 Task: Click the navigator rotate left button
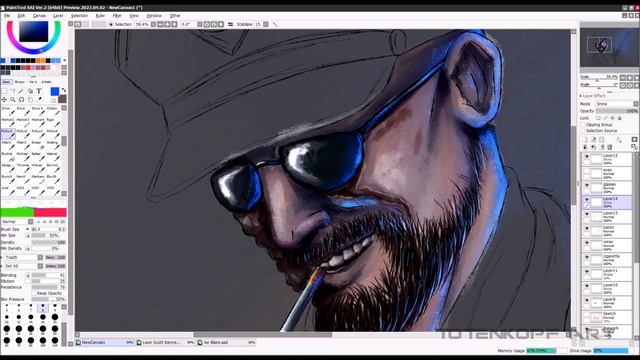point(623,85)
